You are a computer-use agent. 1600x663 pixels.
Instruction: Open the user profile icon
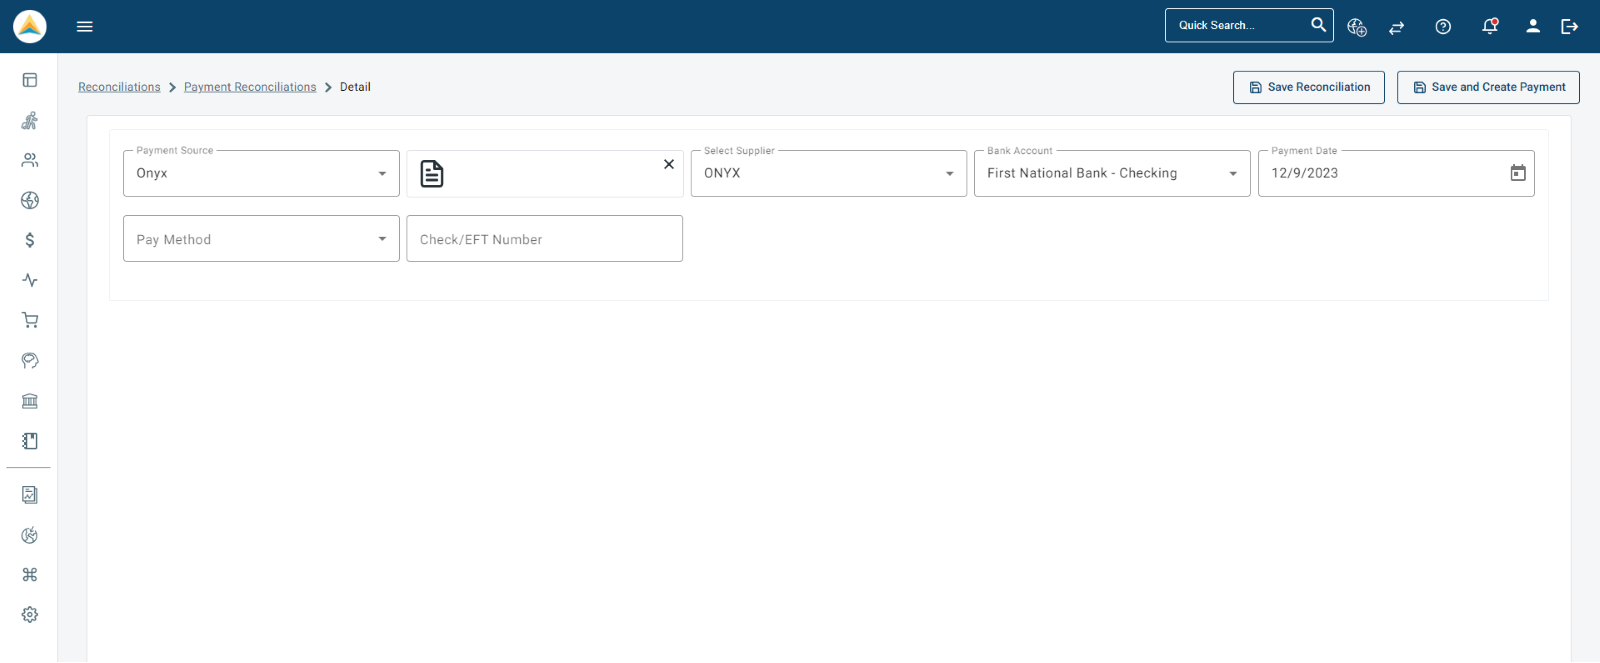coord(1533,26)
